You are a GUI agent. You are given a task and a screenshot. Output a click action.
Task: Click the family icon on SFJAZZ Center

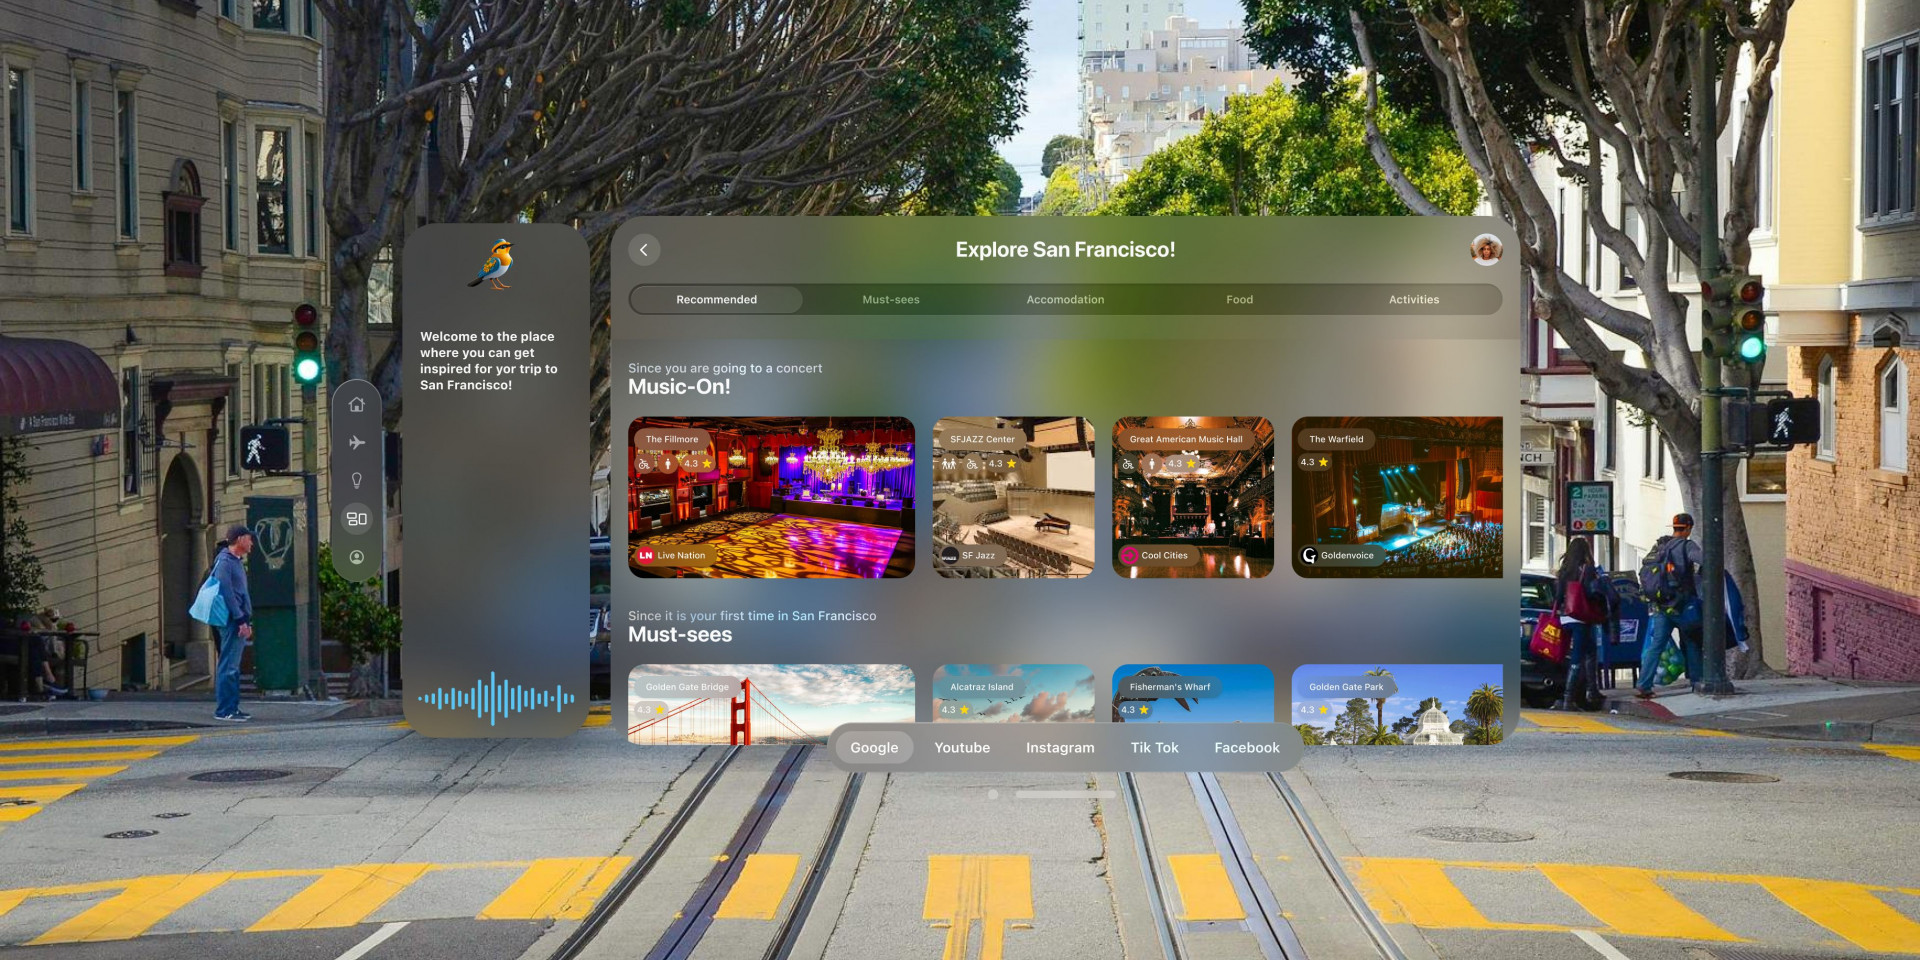coord(948,464)
